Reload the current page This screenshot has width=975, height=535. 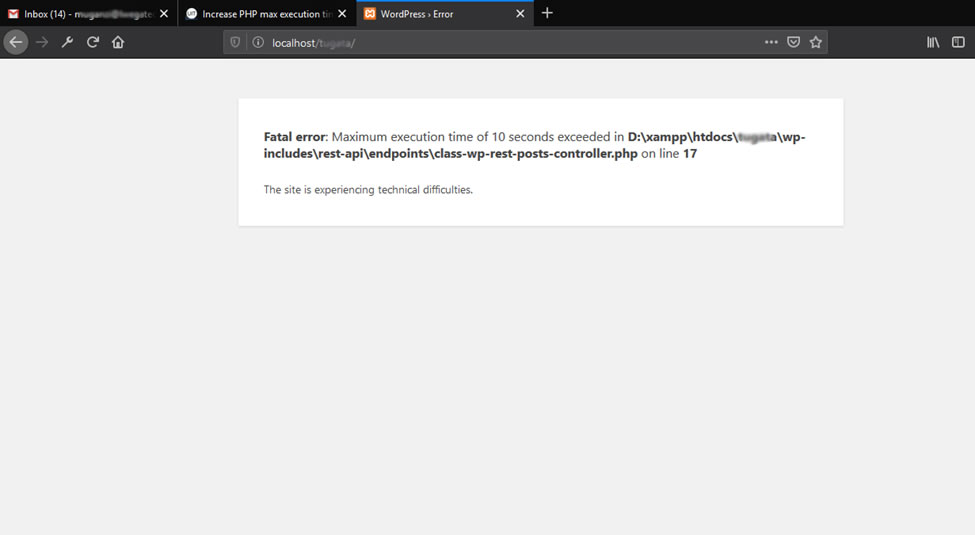tap(93, 42)
